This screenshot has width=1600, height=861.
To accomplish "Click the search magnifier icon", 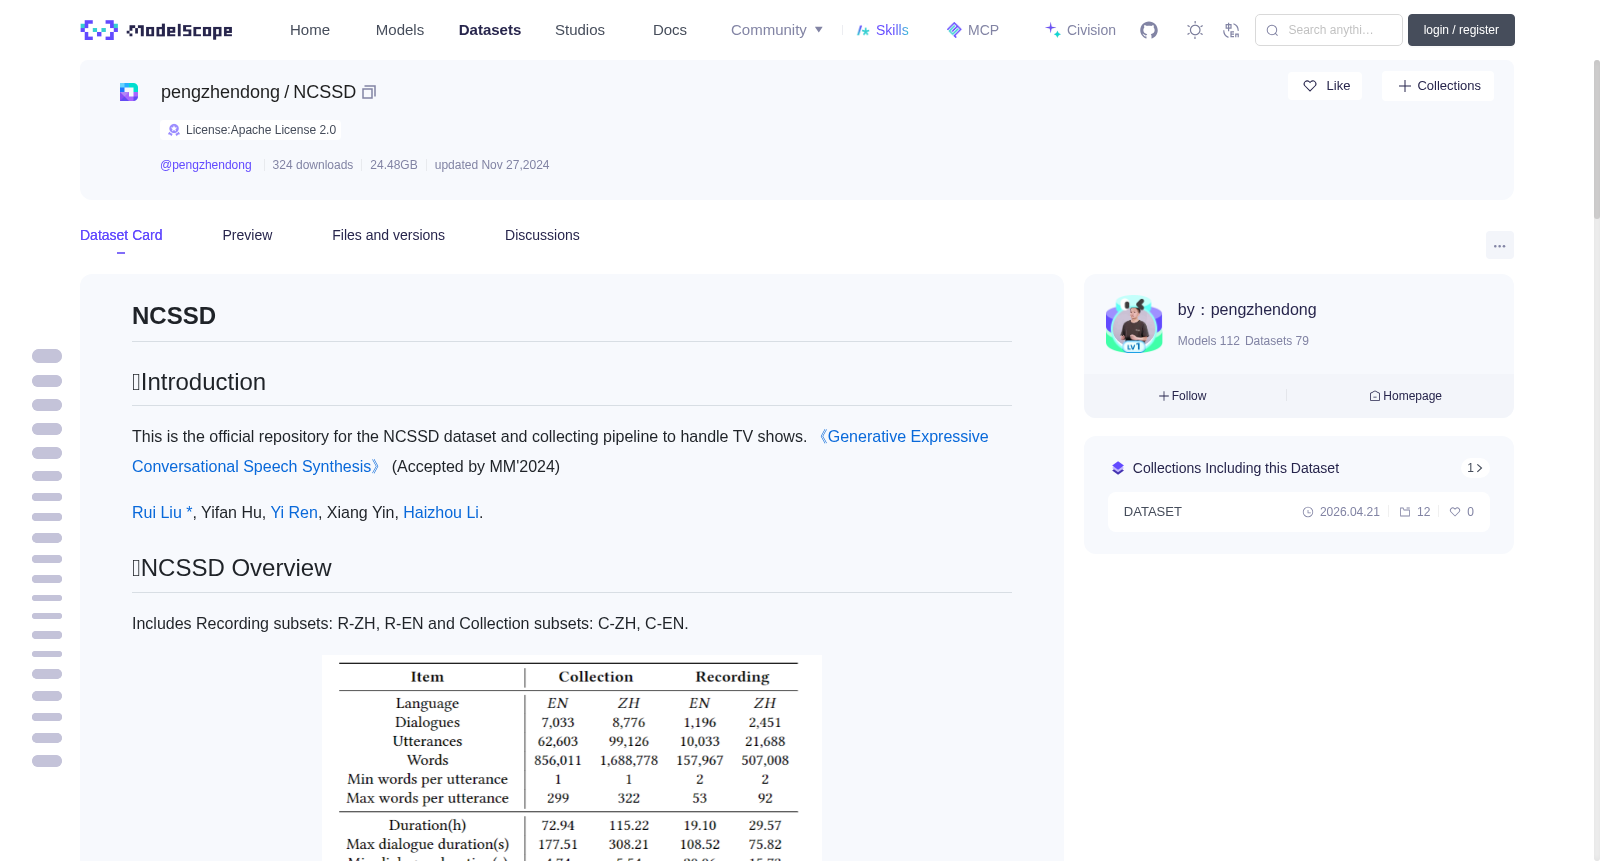I will click(x=1272, y=30).
